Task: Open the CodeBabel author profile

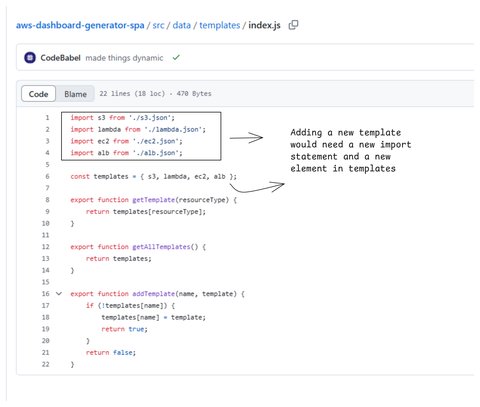Action: 60,58
